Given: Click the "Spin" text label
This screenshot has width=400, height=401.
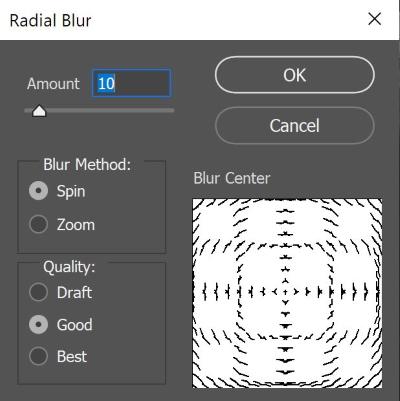Looking at the screenshot, I should coord(71,192).
